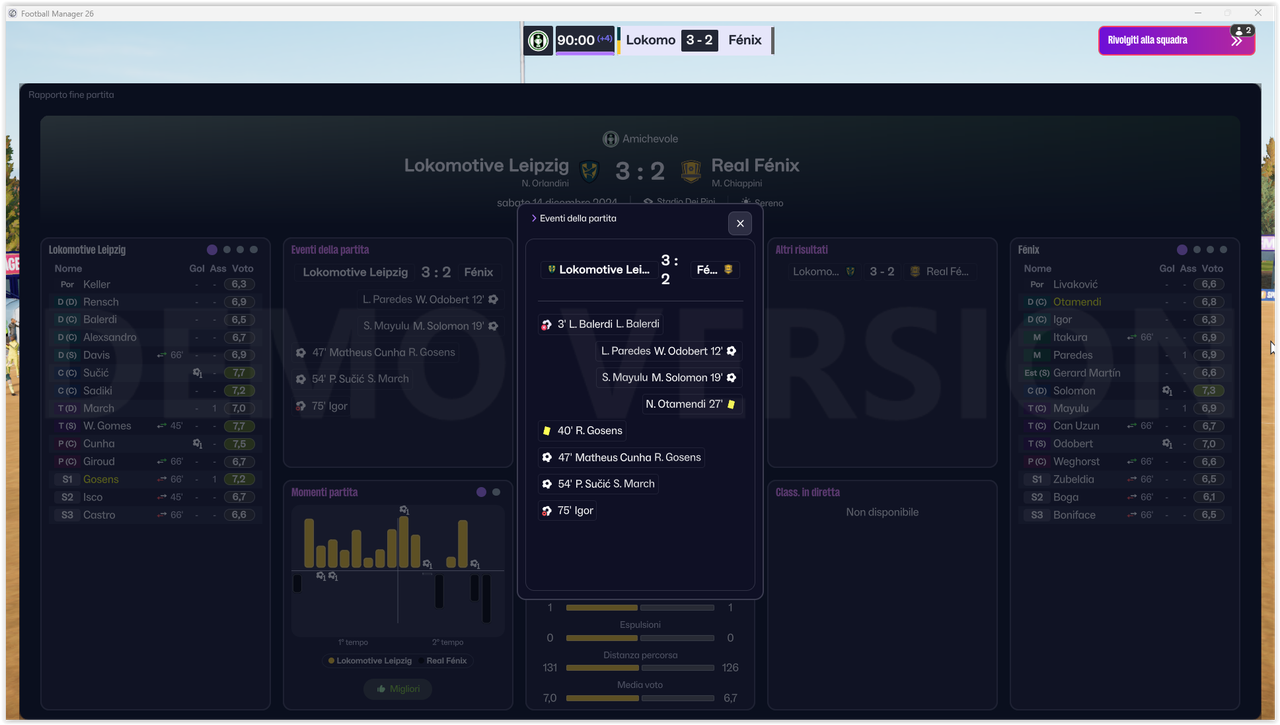Click Odobert's goal icon in Fénix lineup
1280x725 pixels.
pyautogui.click(x=1167, y=444)
